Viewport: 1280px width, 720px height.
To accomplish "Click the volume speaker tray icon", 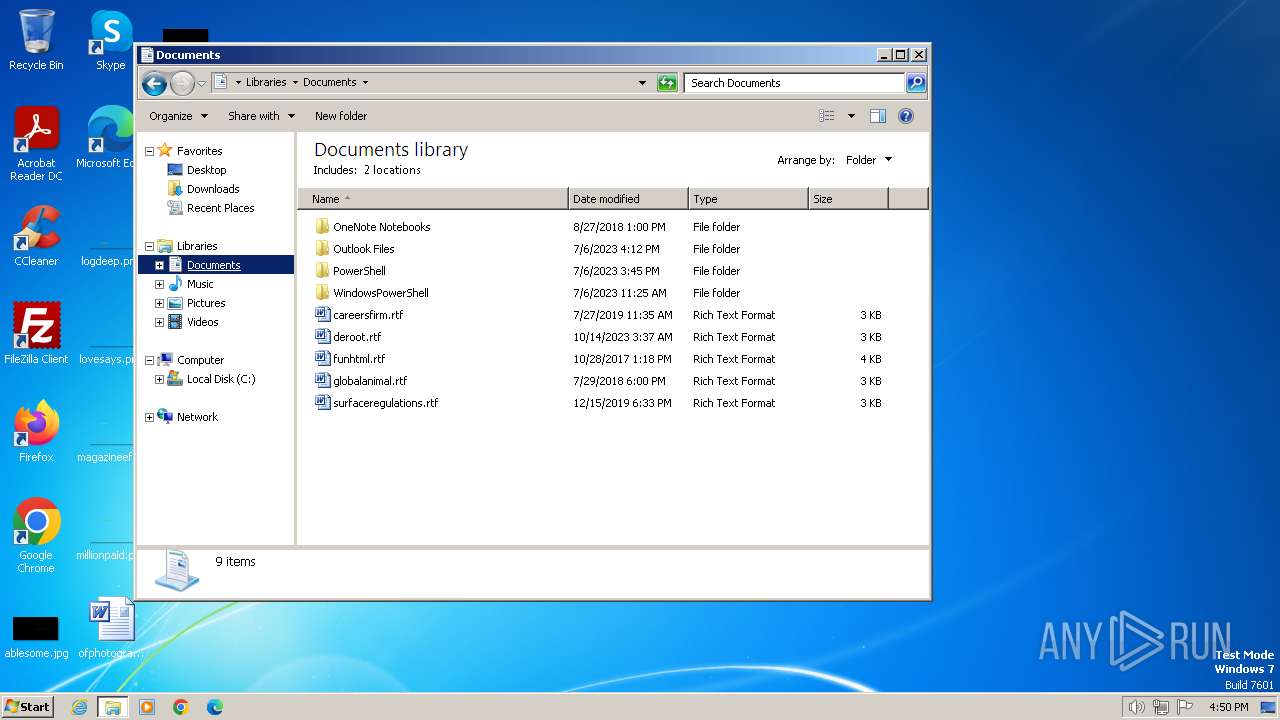I will tap(1136, 707).
